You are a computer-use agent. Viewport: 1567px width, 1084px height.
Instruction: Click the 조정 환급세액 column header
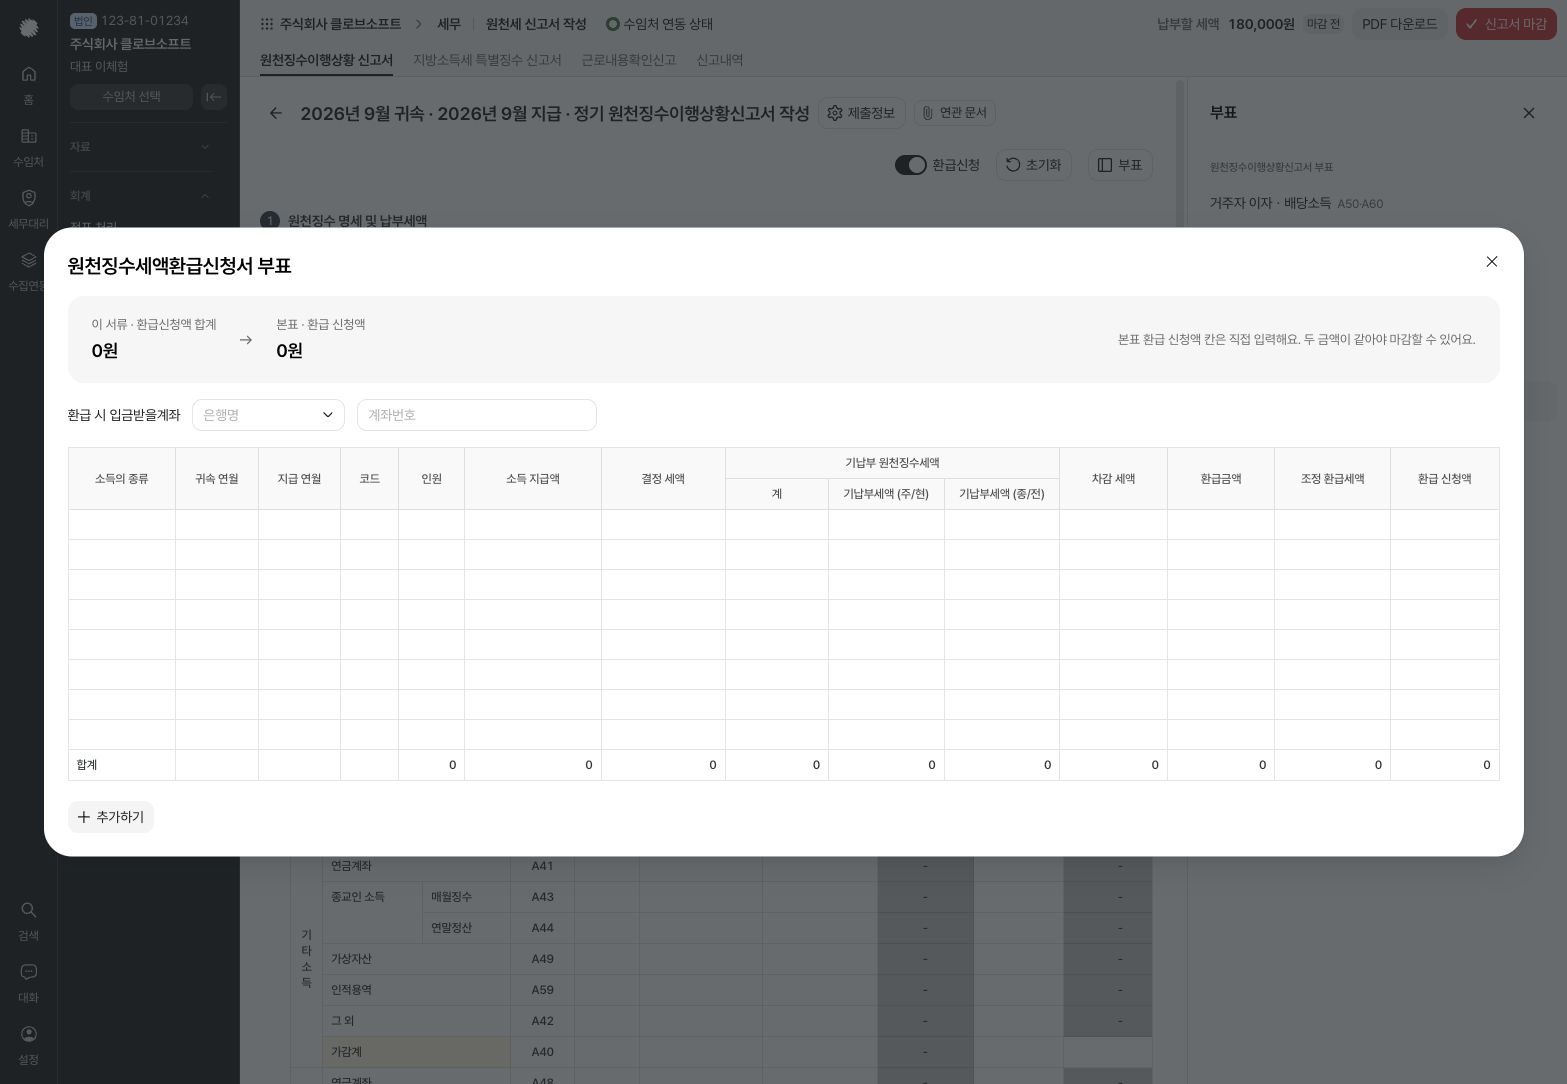click(x=1332, y=479)
